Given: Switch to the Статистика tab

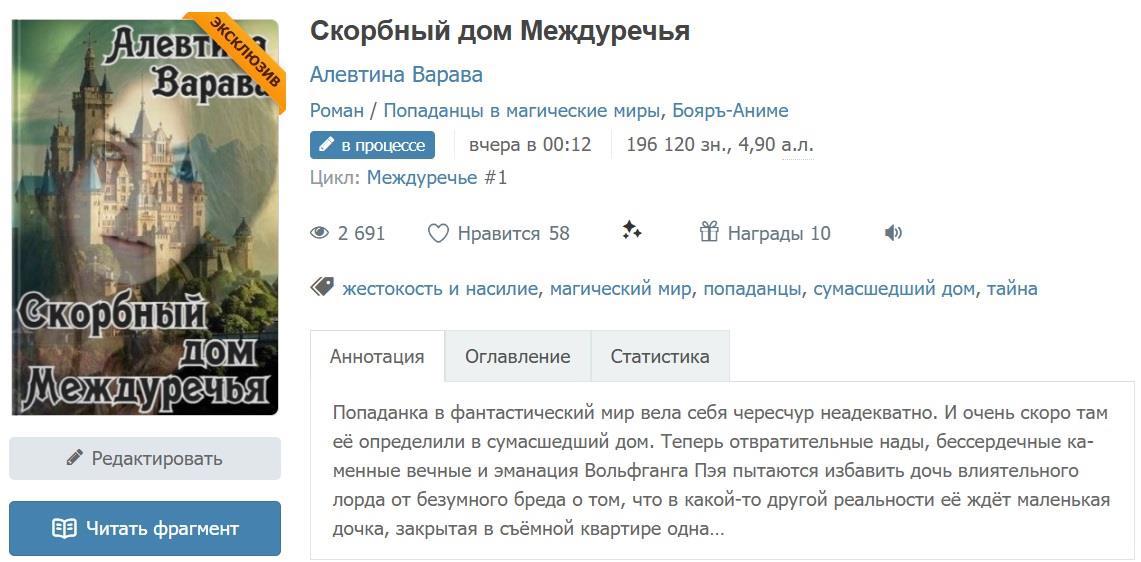Looking at the screenshot, I should click(660, 357).
